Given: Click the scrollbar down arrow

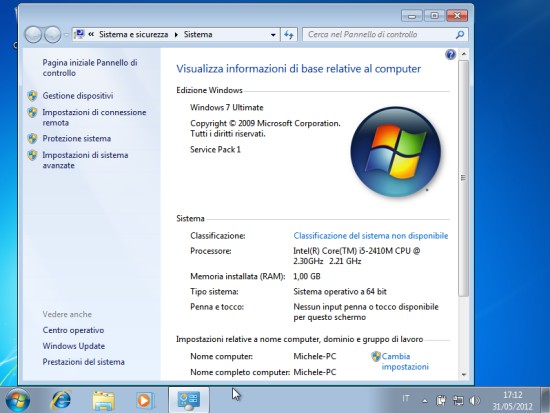Looking at the screenshot, I should (x=464, y=375).
